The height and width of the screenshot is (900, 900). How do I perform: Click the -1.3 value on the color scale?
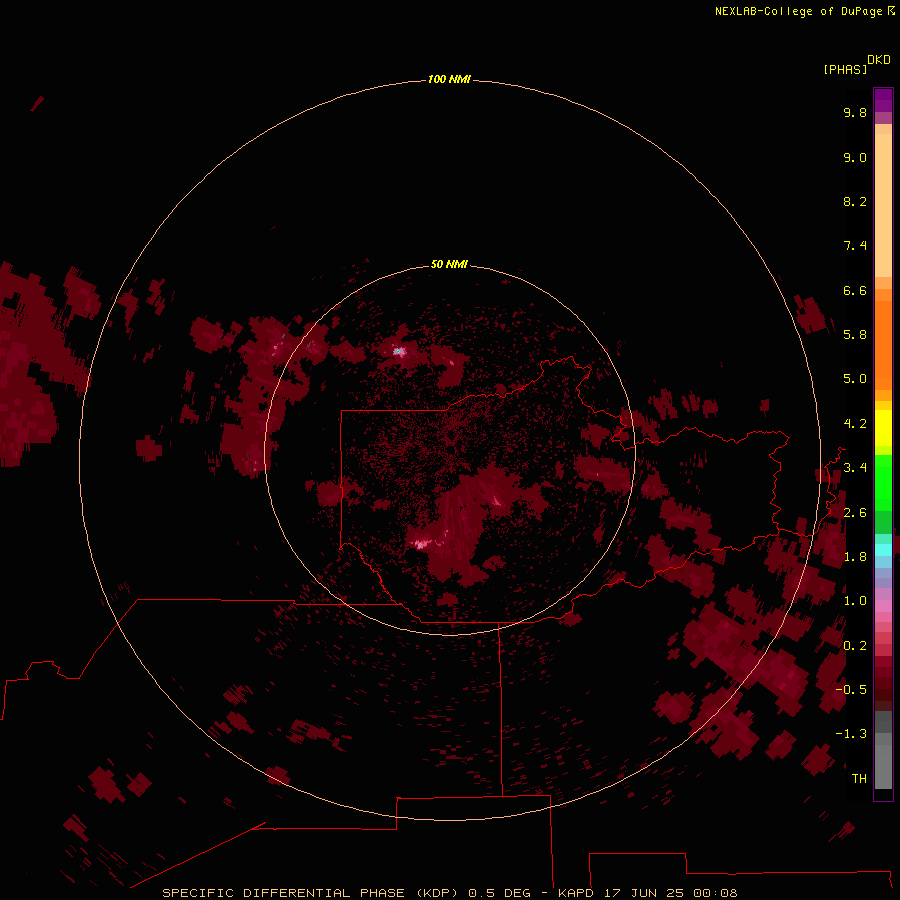pos(851,734)
